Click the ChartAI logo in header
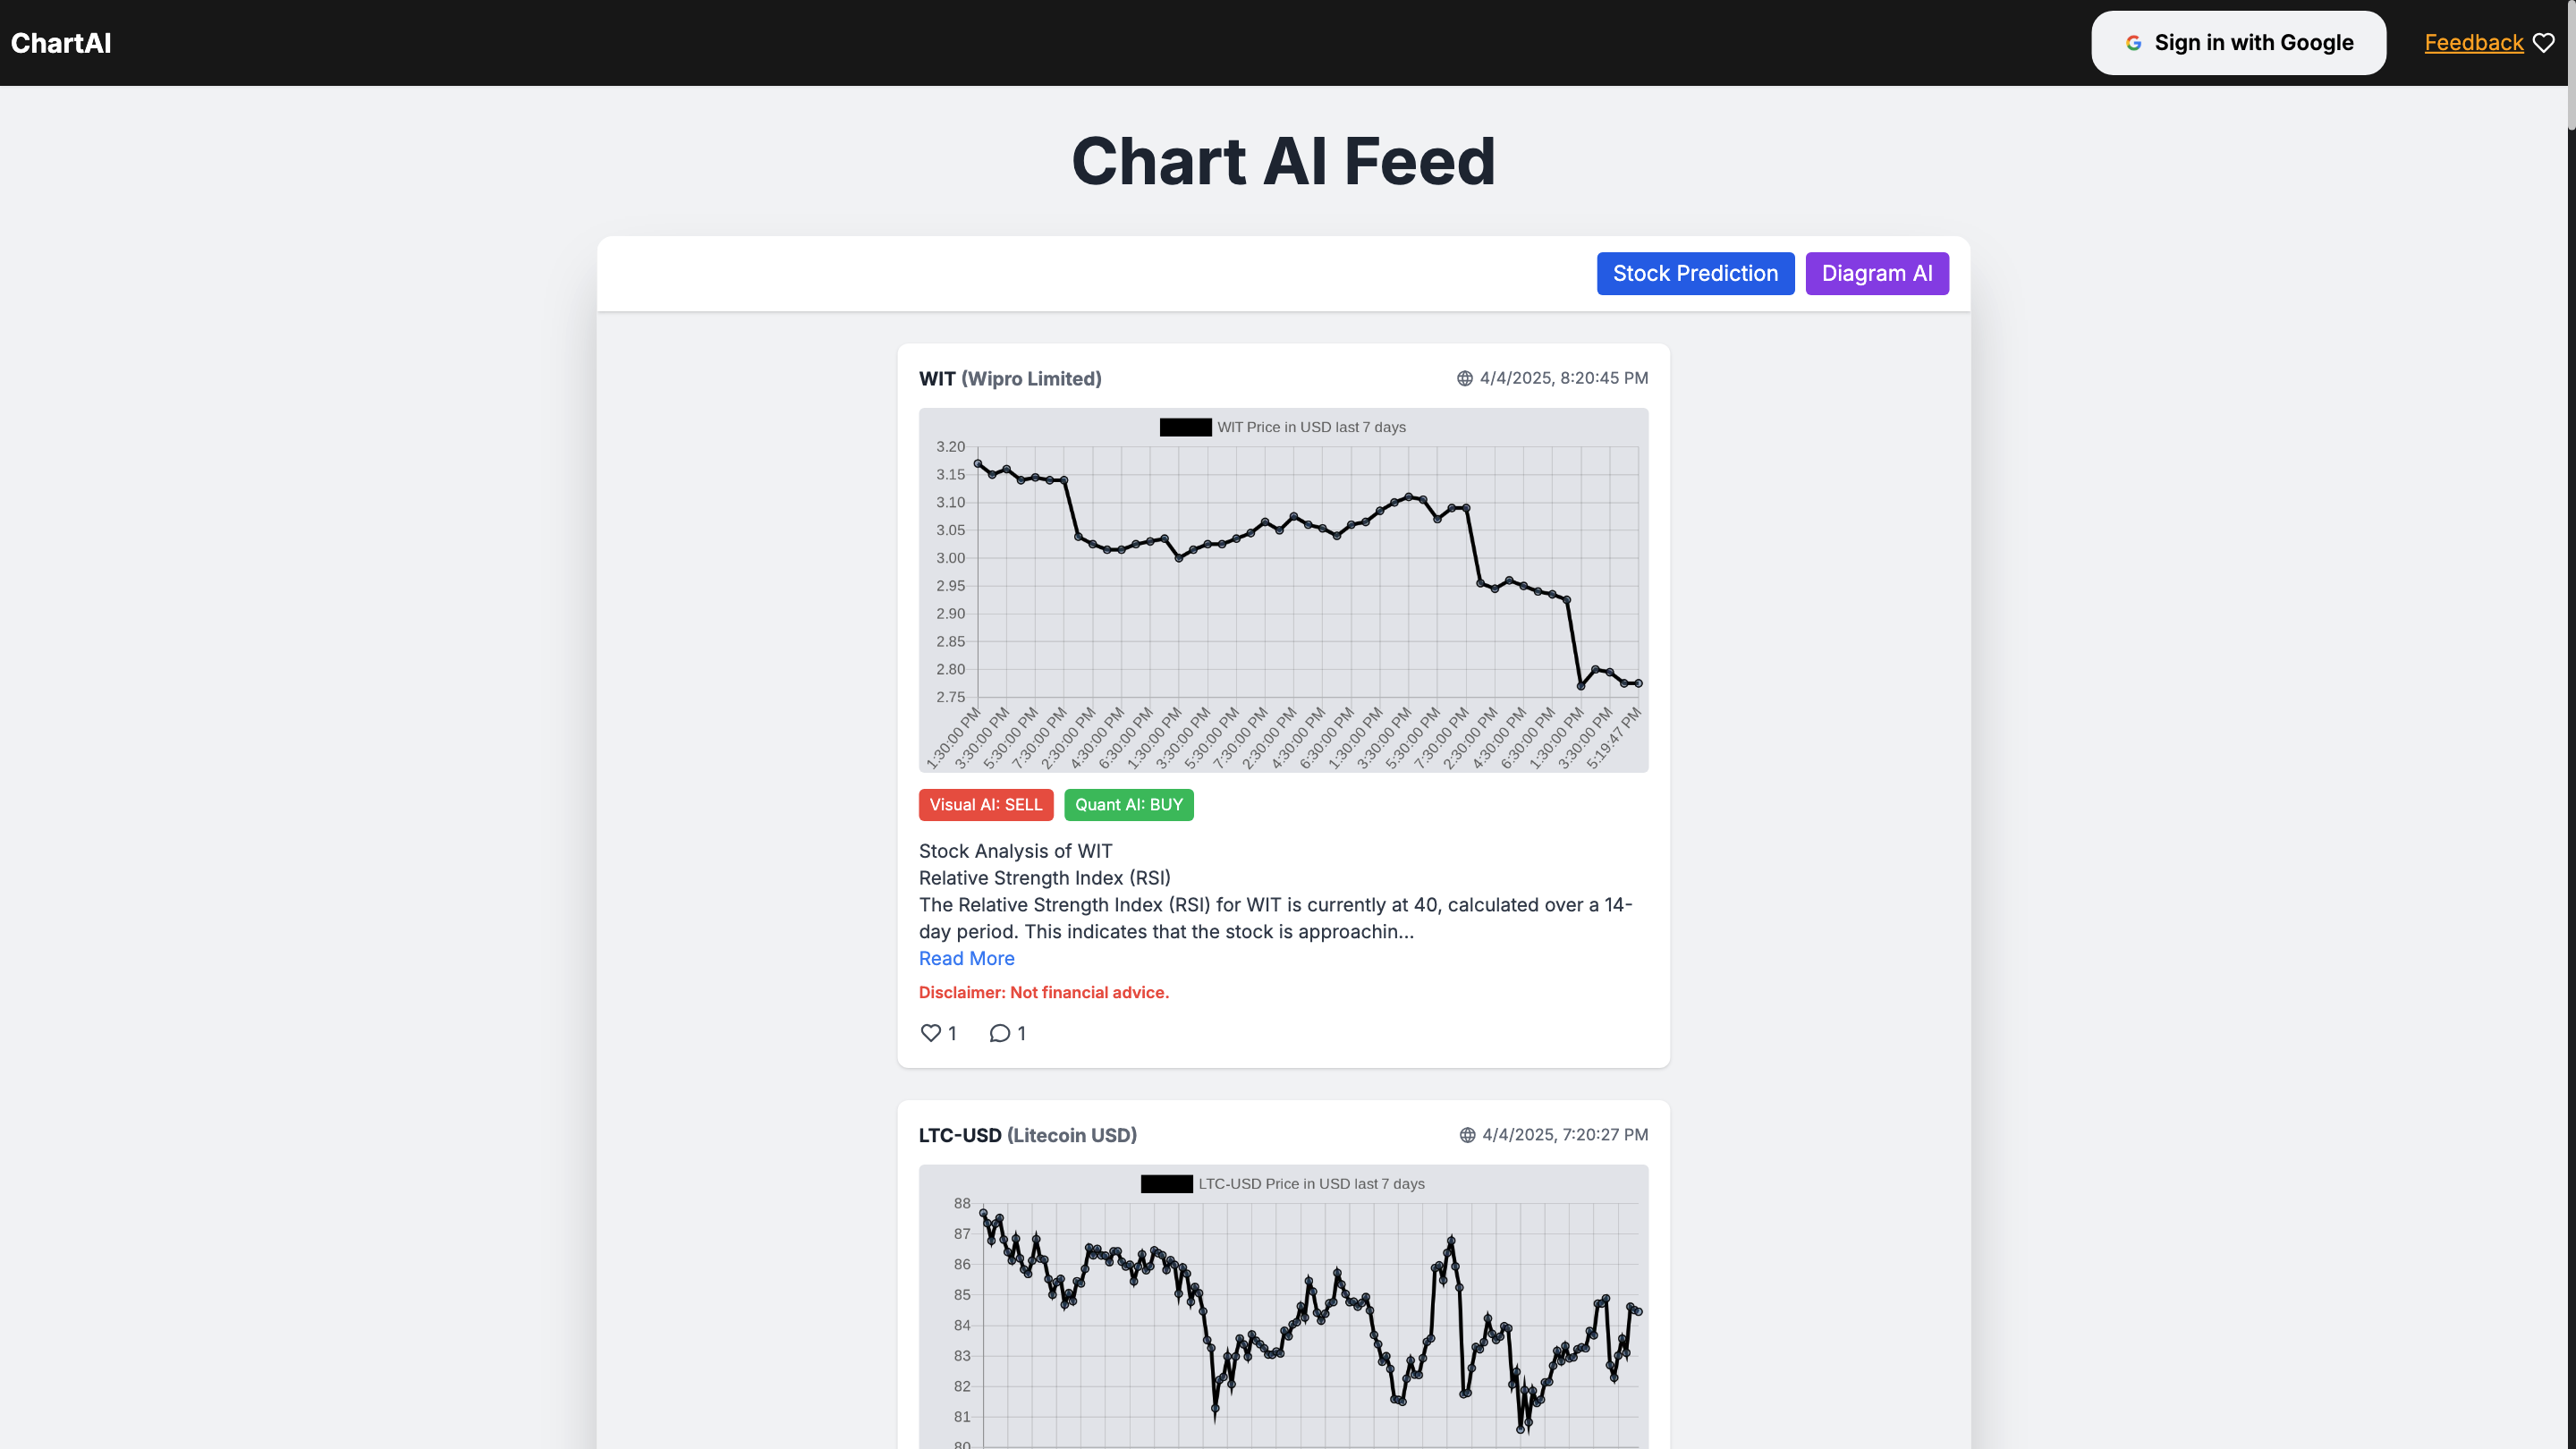This screenshot has width=2576, height=1449. [x=61, y=43]
